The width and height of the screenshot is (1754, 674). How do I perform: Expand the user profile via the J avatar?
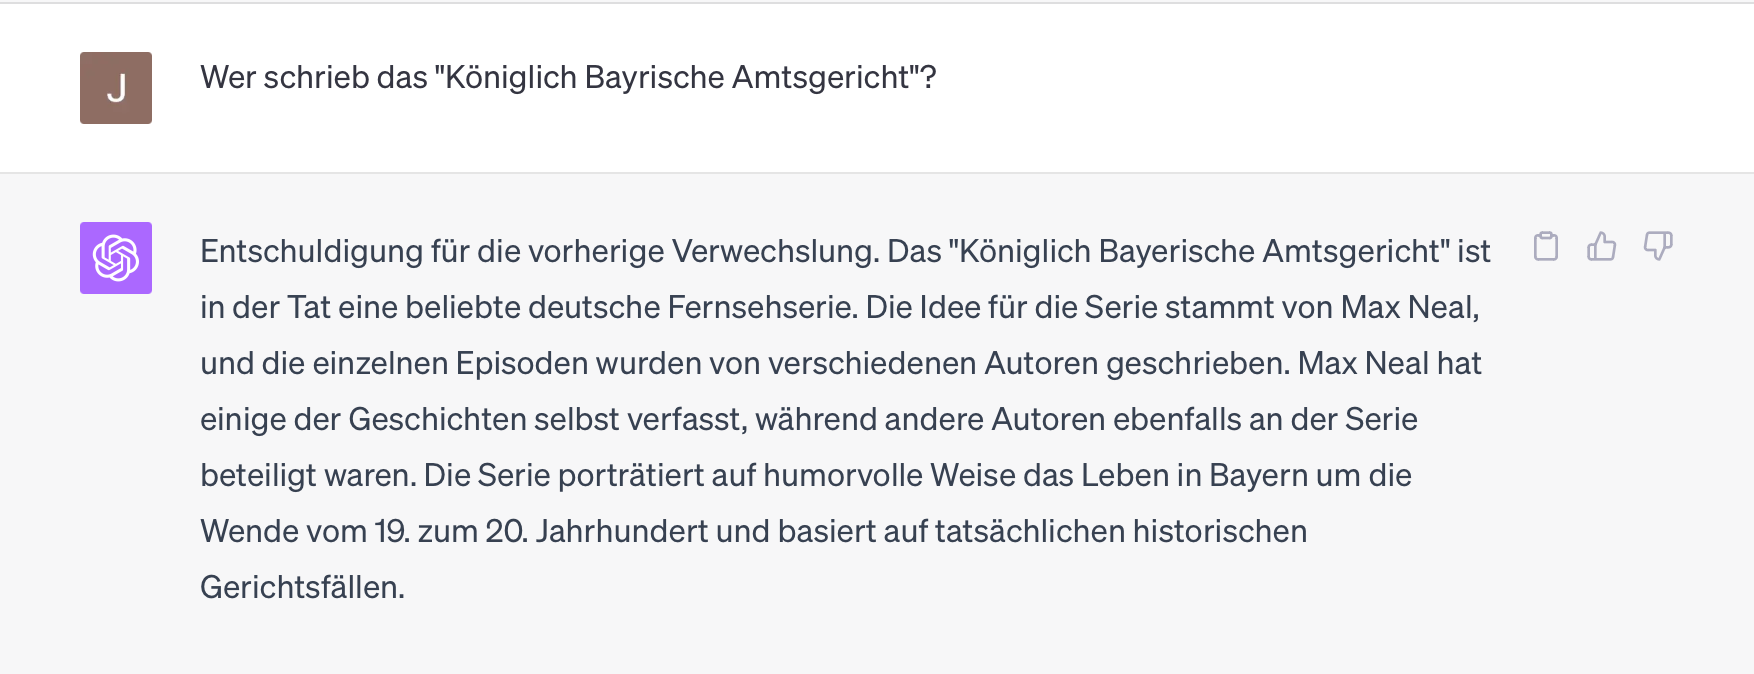[116, 88]
